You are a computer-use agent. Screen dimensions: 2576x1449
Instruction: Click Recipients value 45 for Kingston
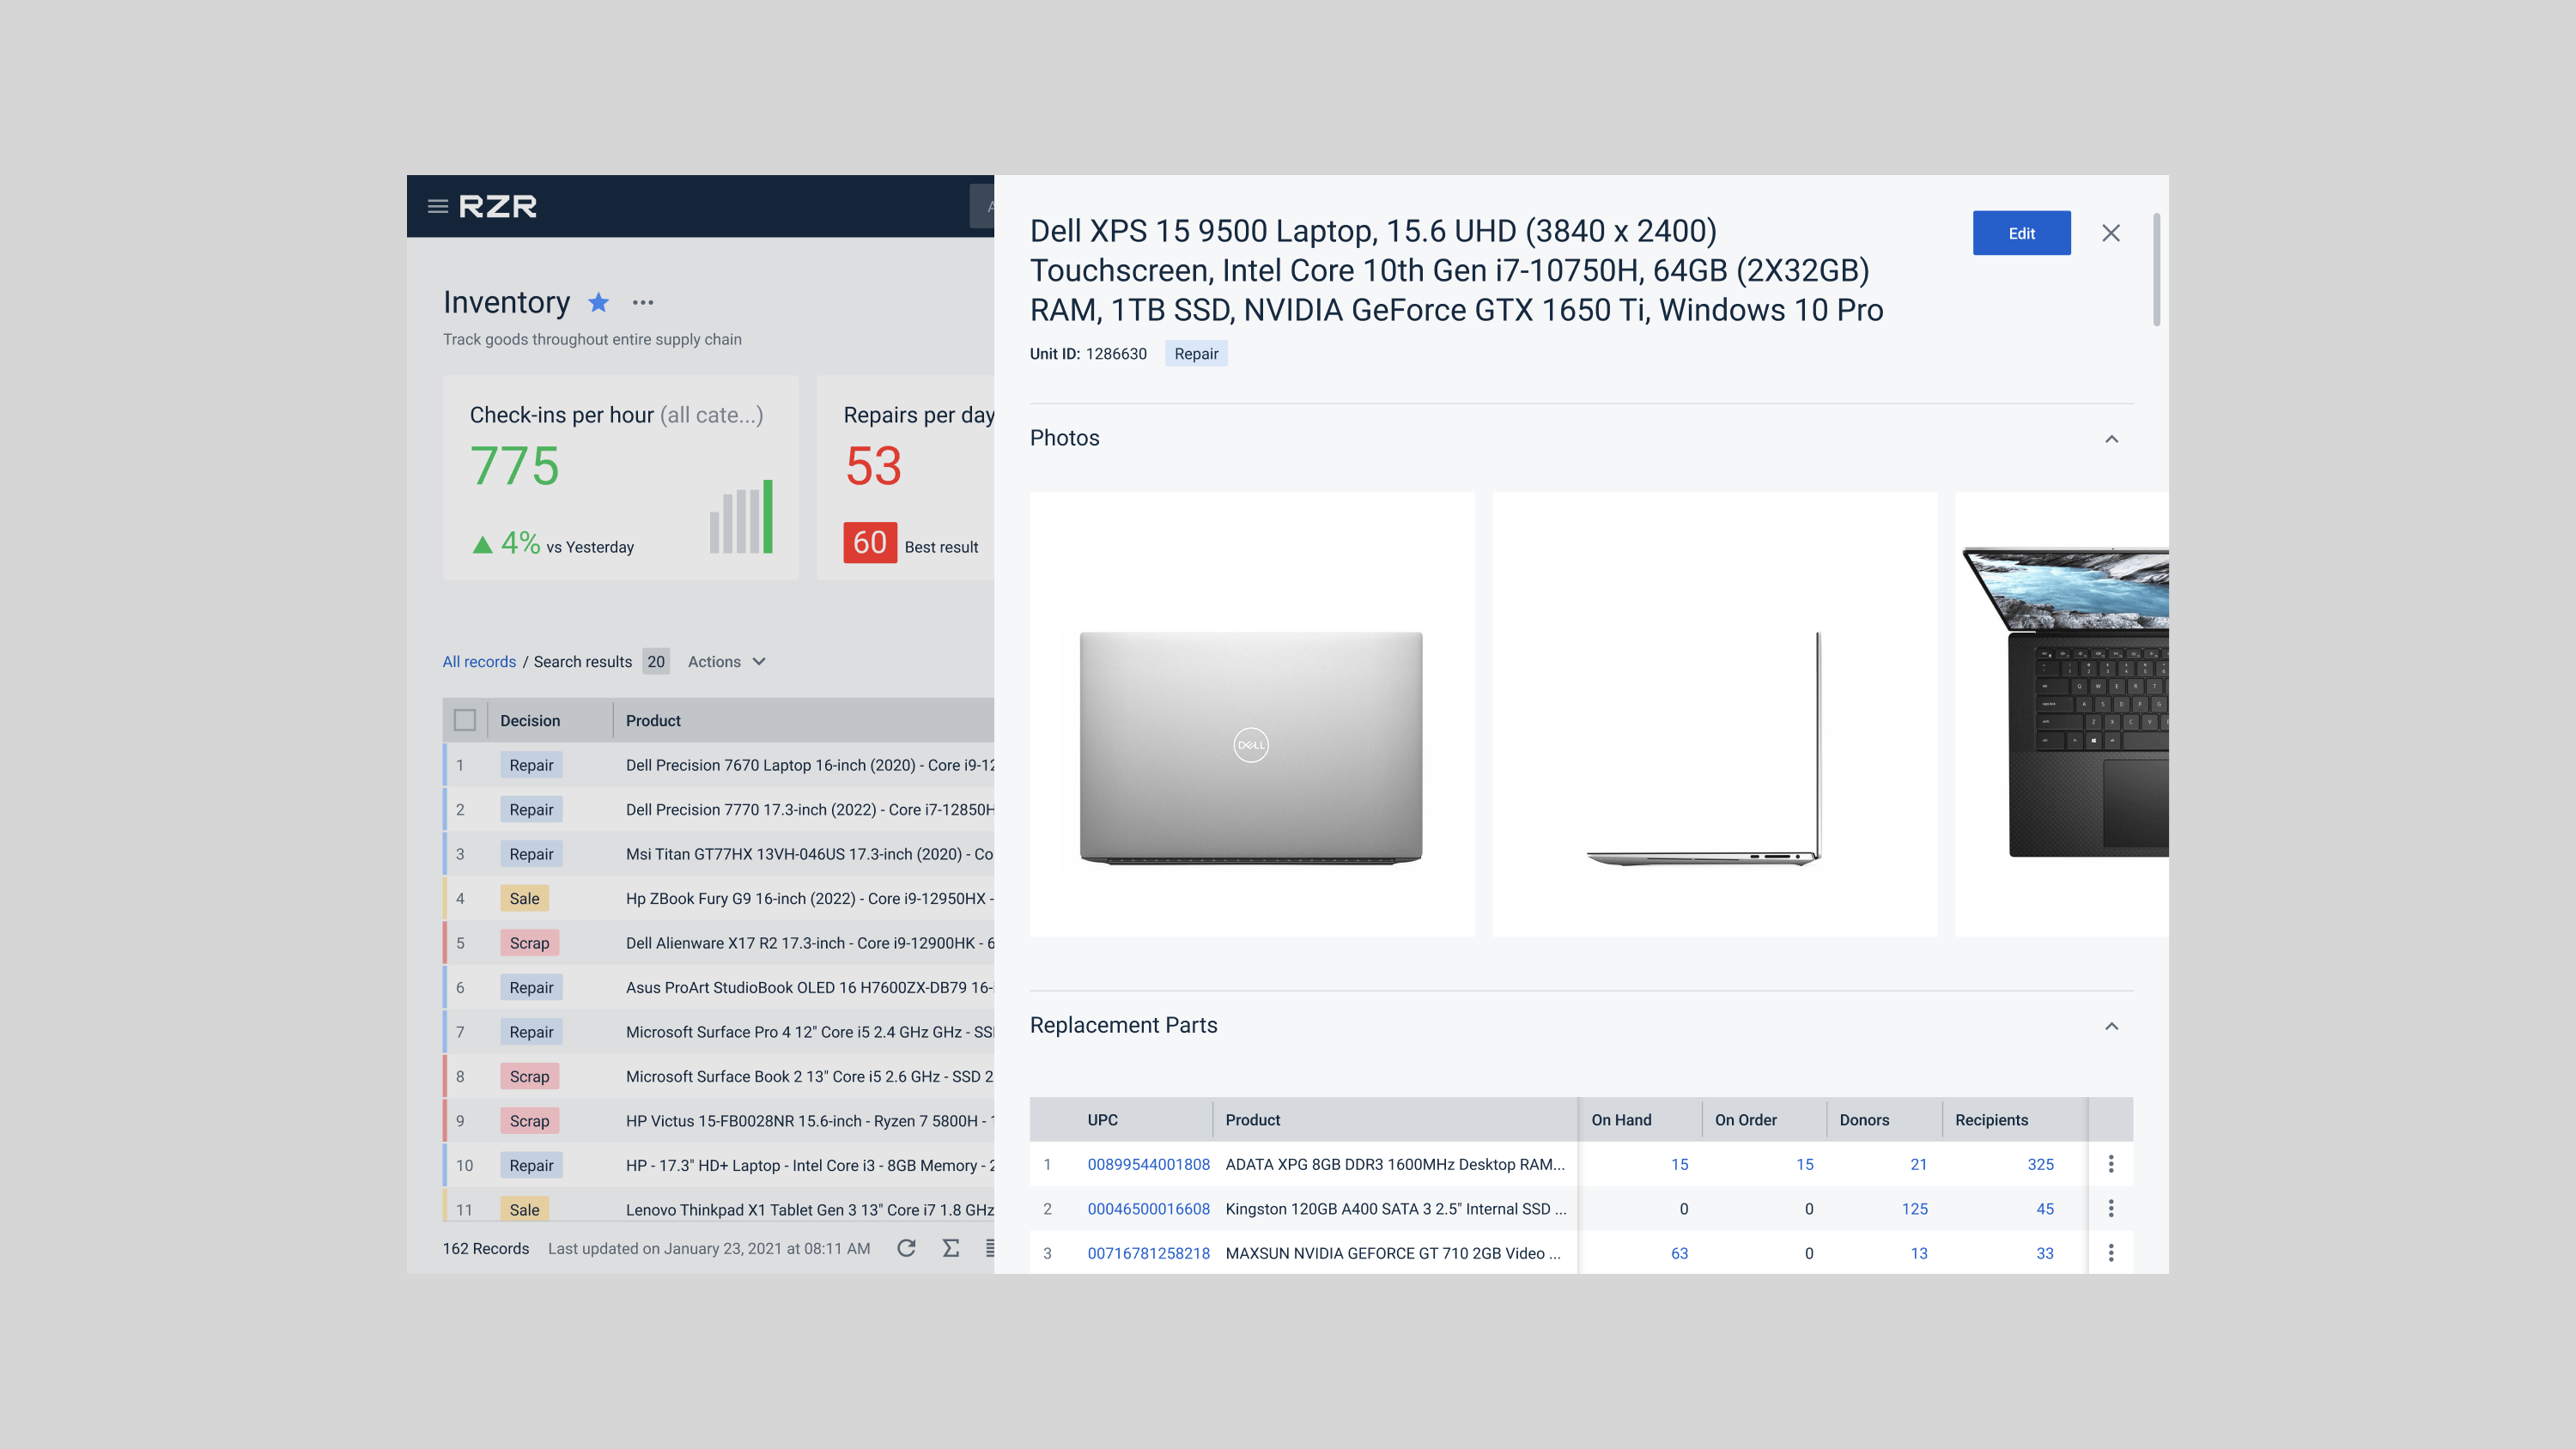tap(2045, 1208)
